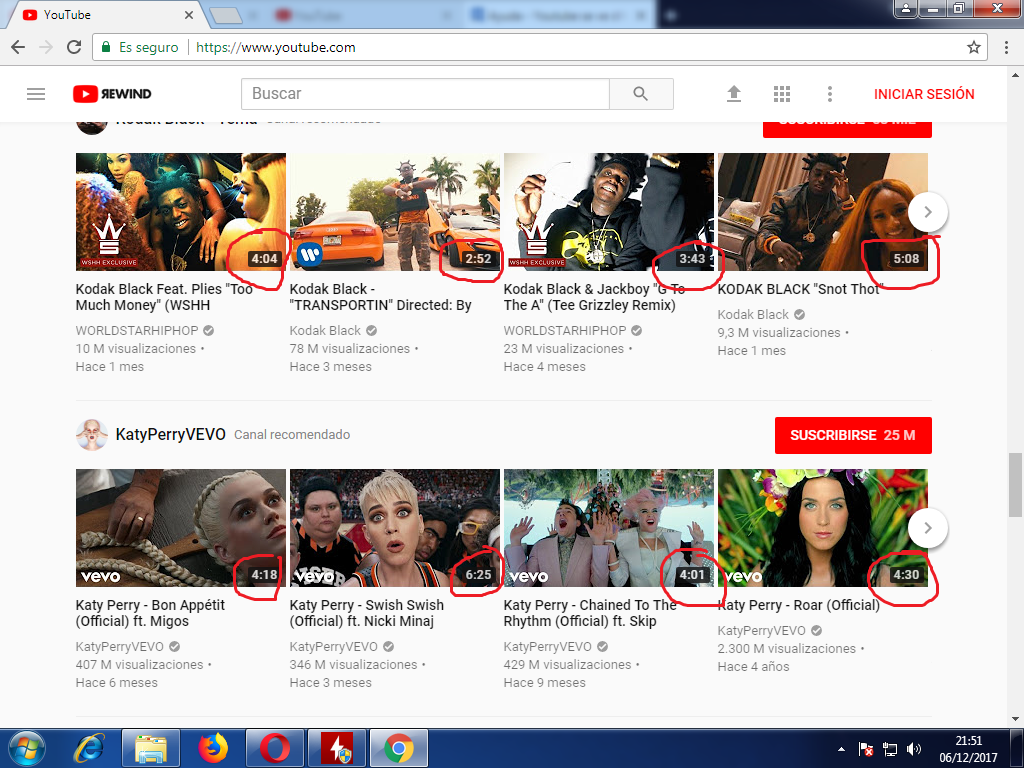Open the Action Center flag icon
Image resolution: width=1024 pixels, height=768 pixels.
point(866,749)
